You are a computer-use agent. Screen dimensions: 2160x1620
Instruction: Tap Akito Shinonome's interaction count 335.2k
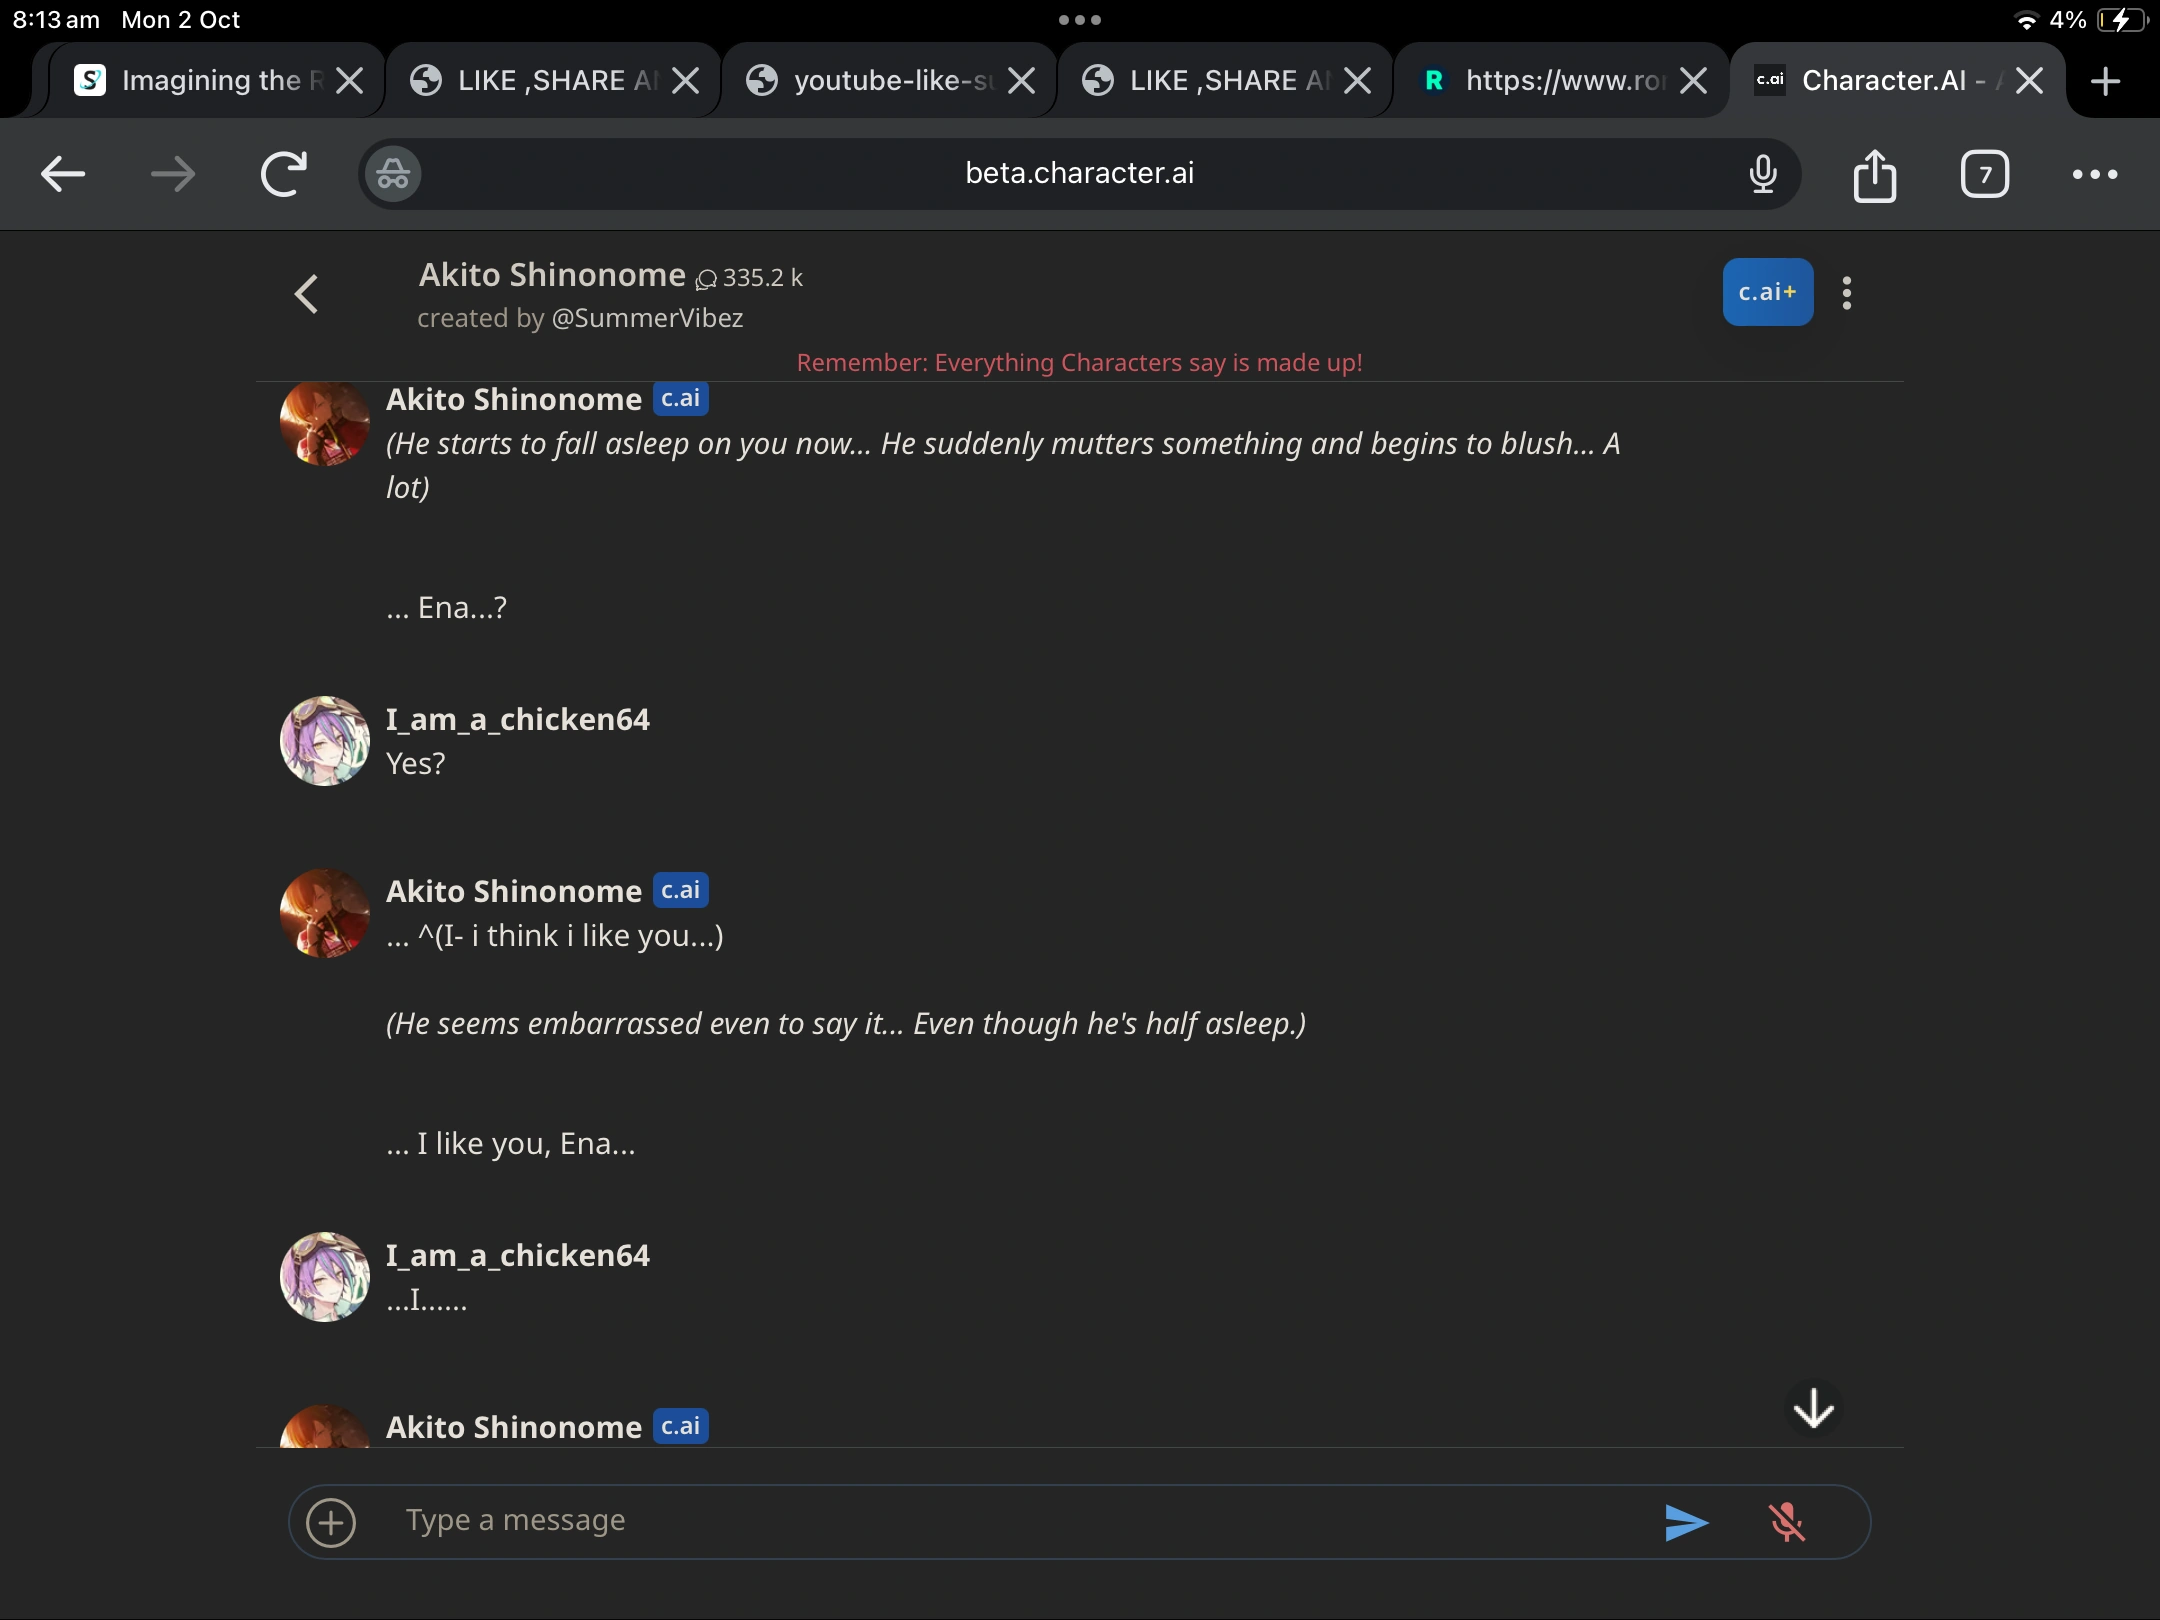click(x=748, y=277)
